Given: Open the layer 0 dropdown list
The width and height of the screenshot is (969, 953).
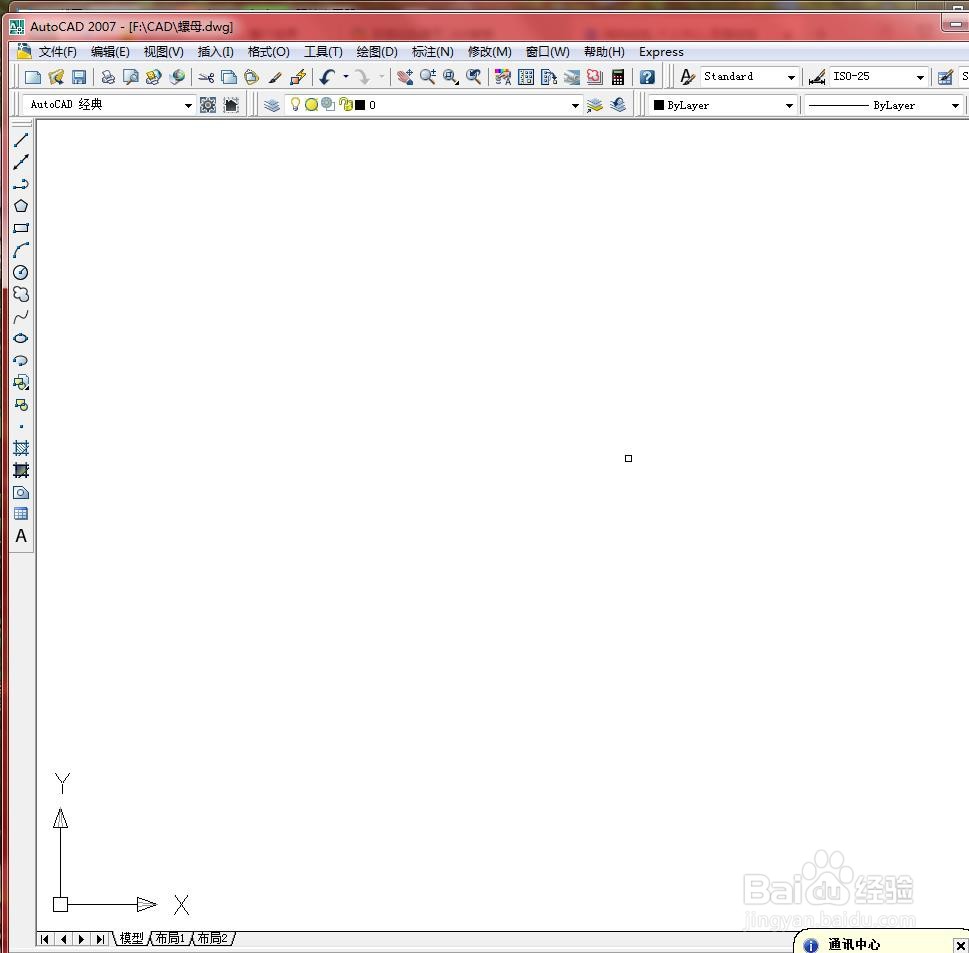Looking at the screenshot, I should [575, 105].
